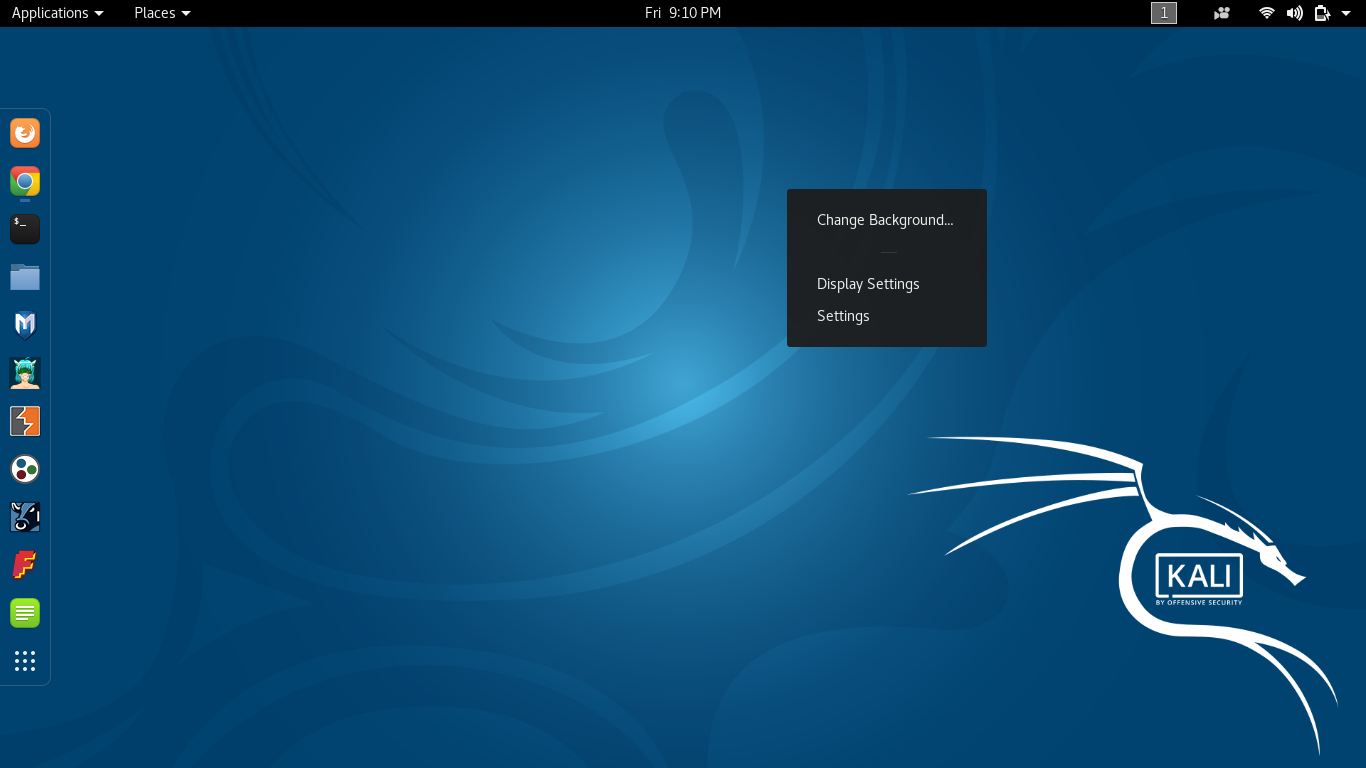Screen dimensions: 1366x768
Task: Launch the Metasploit Framework
Action: pos(24,324)
